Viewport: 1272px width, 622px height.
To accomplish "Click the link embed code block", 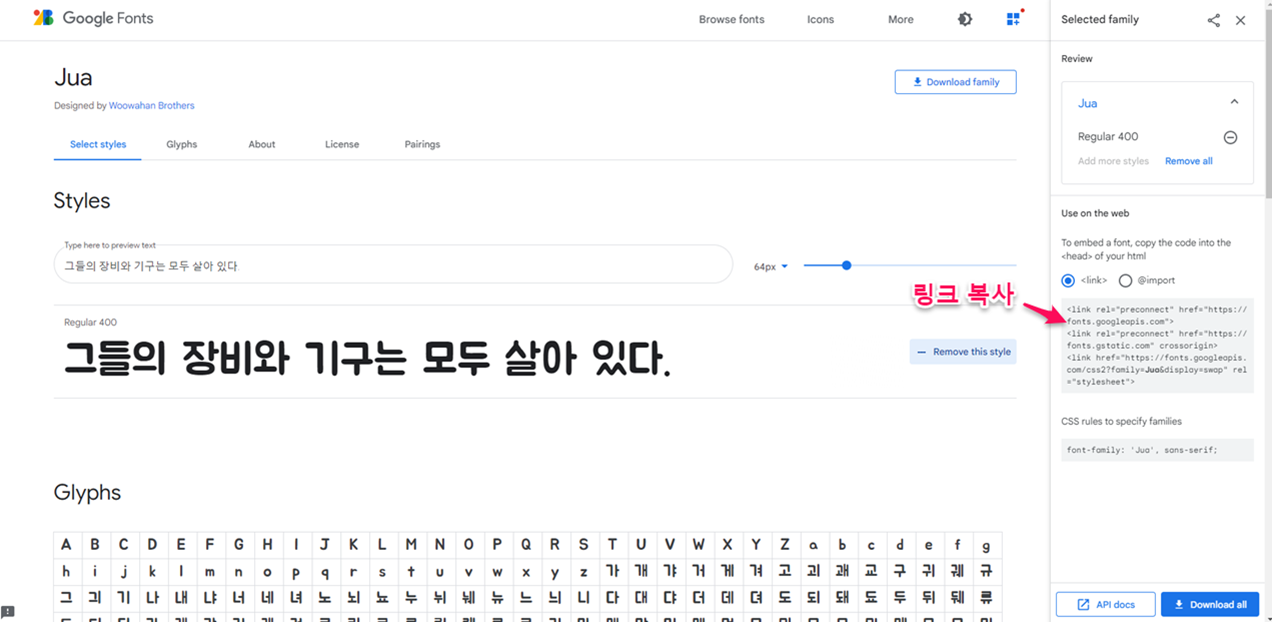I will 1157,345.
